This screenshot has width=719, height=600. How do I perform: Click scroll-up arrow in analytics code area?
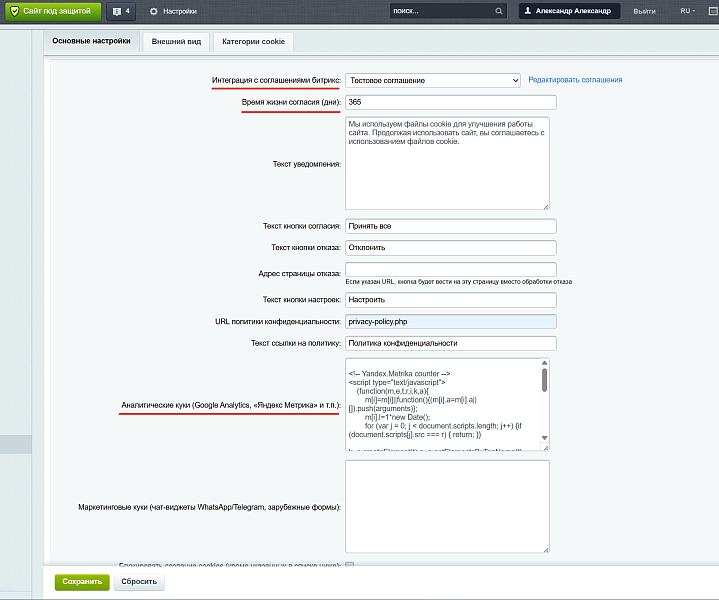(544, 363)
